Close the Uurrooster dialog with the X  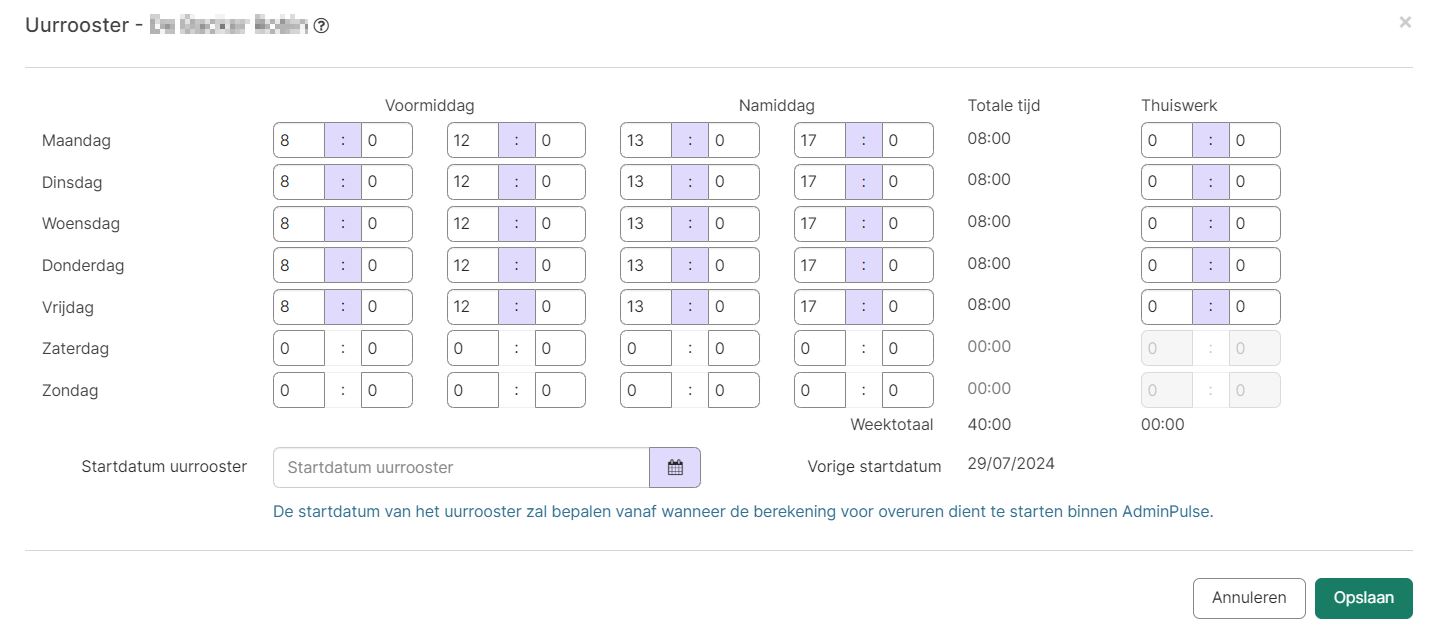1405,22
